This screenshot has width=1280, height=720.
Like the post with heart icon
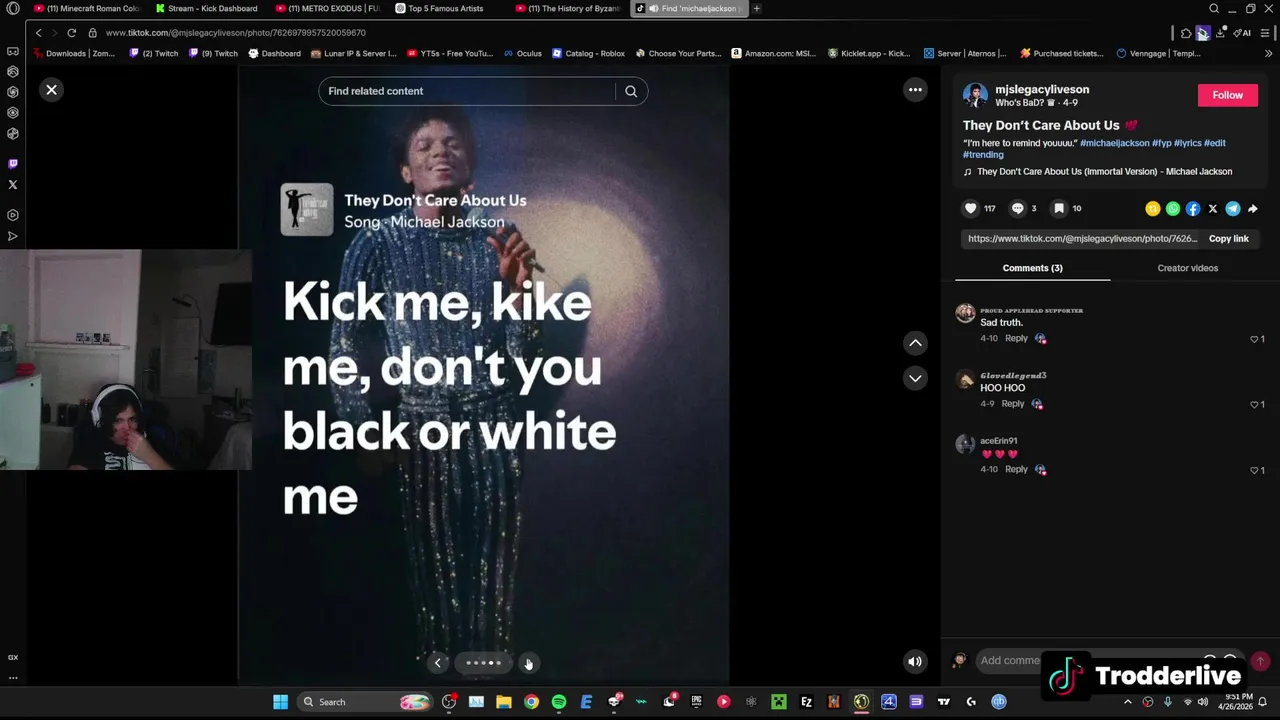click(x=970, y=208)
